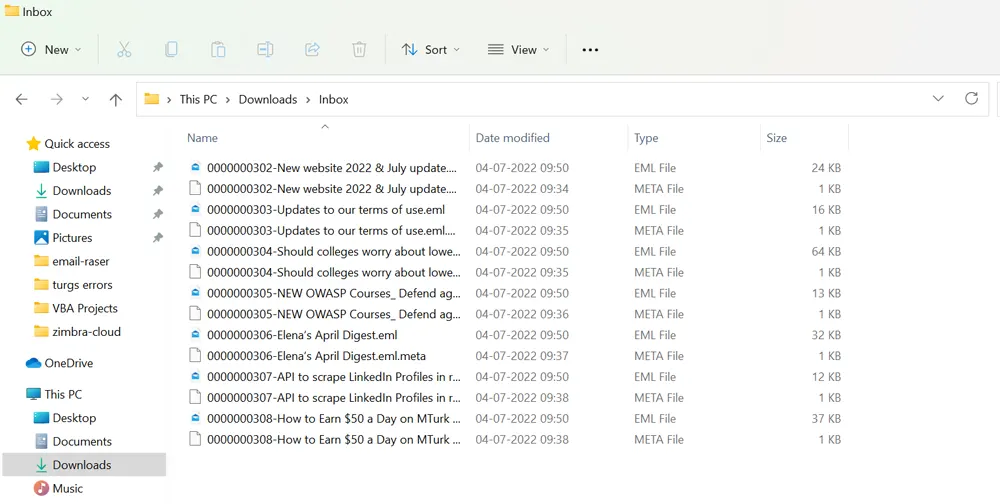This screenshot has width=1000, height=504.
Task: Click the Copy icon in toolbar
Action: tap(171, 49)
